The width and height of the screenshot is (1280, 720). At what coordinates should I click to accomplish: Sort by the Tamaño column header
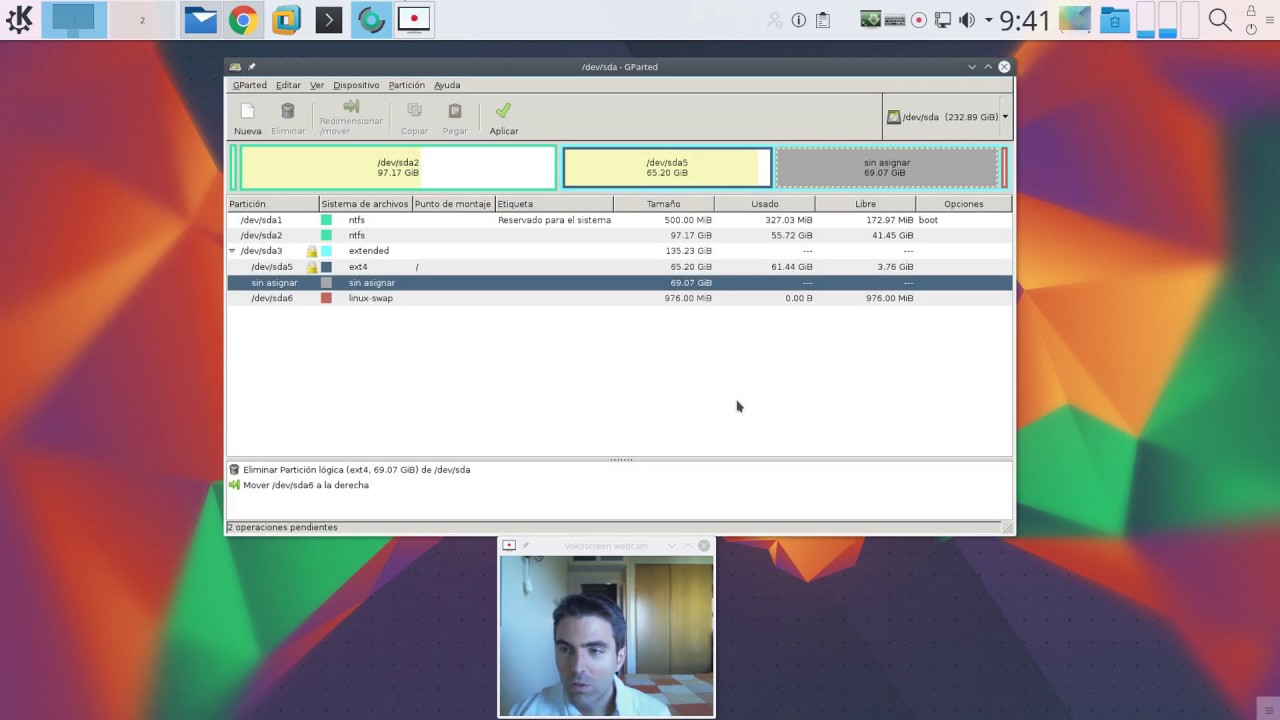click(663, 204)
